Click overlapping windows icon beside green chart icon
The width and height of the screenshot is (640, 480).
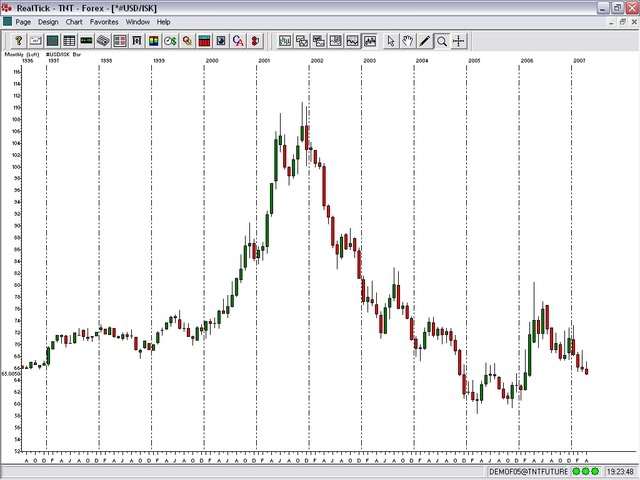tap(302, 41)
